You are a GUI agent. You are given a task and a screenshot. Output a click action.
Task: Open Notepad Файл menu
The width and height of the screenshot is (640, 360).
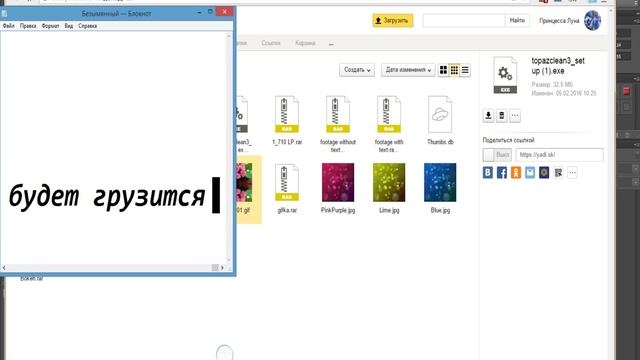tap(9, 26)
